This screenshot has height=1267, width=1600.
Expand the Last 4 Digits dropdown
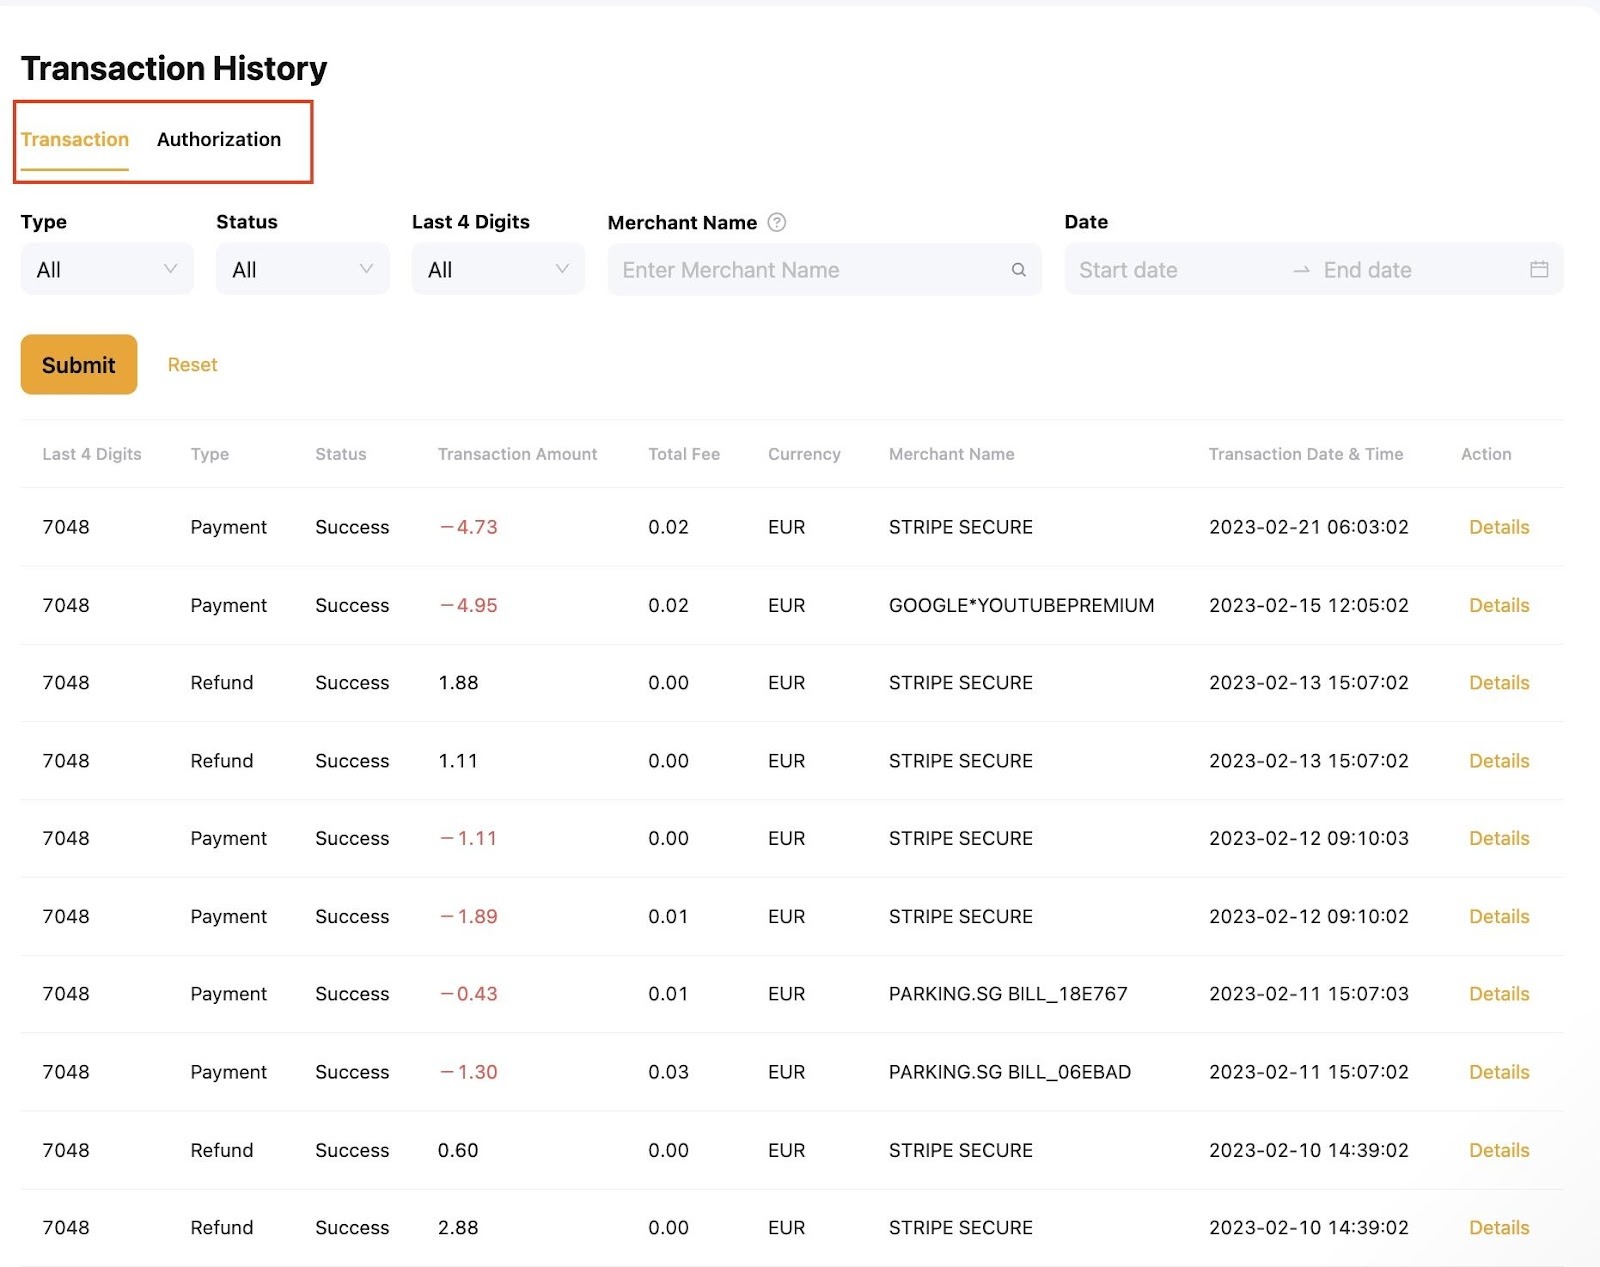(x=498, y=270)
